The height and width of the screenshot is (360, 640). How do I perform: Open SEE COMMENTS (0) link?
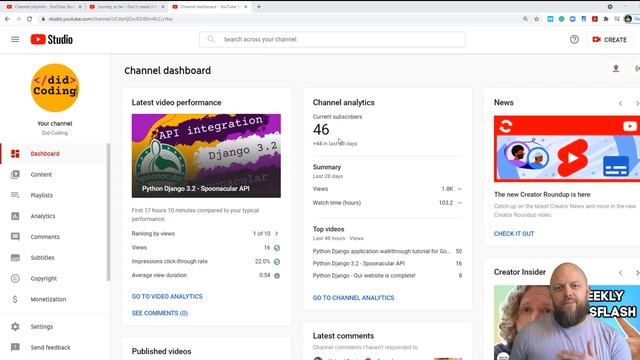(160, 313)
